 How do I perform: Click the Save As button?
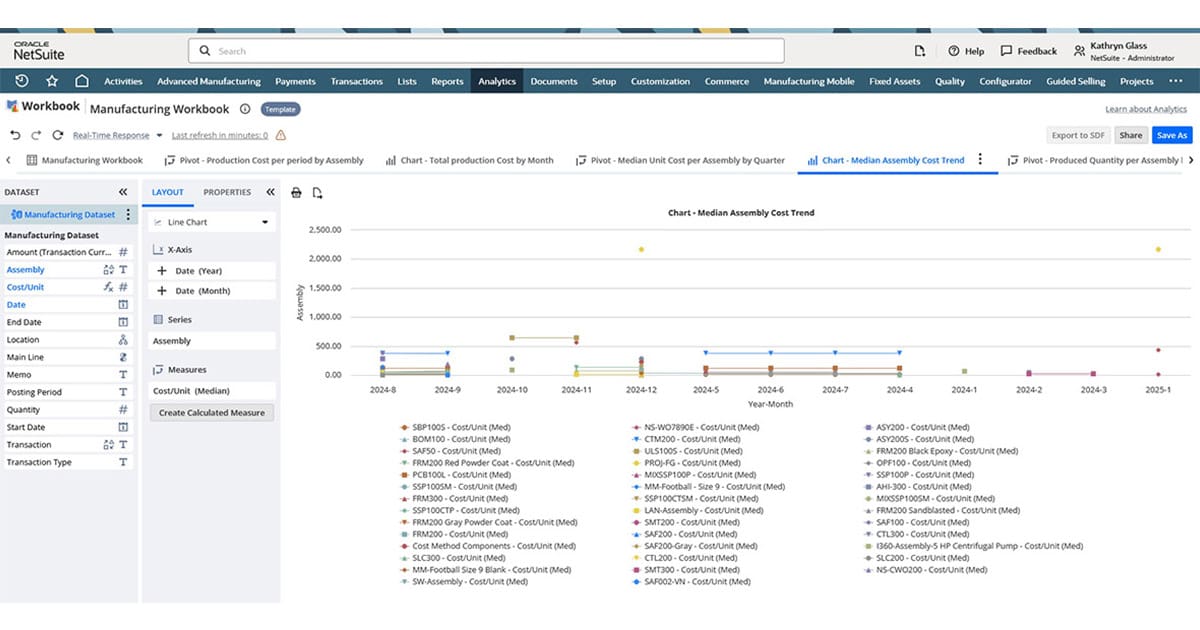click(1170, 134)
